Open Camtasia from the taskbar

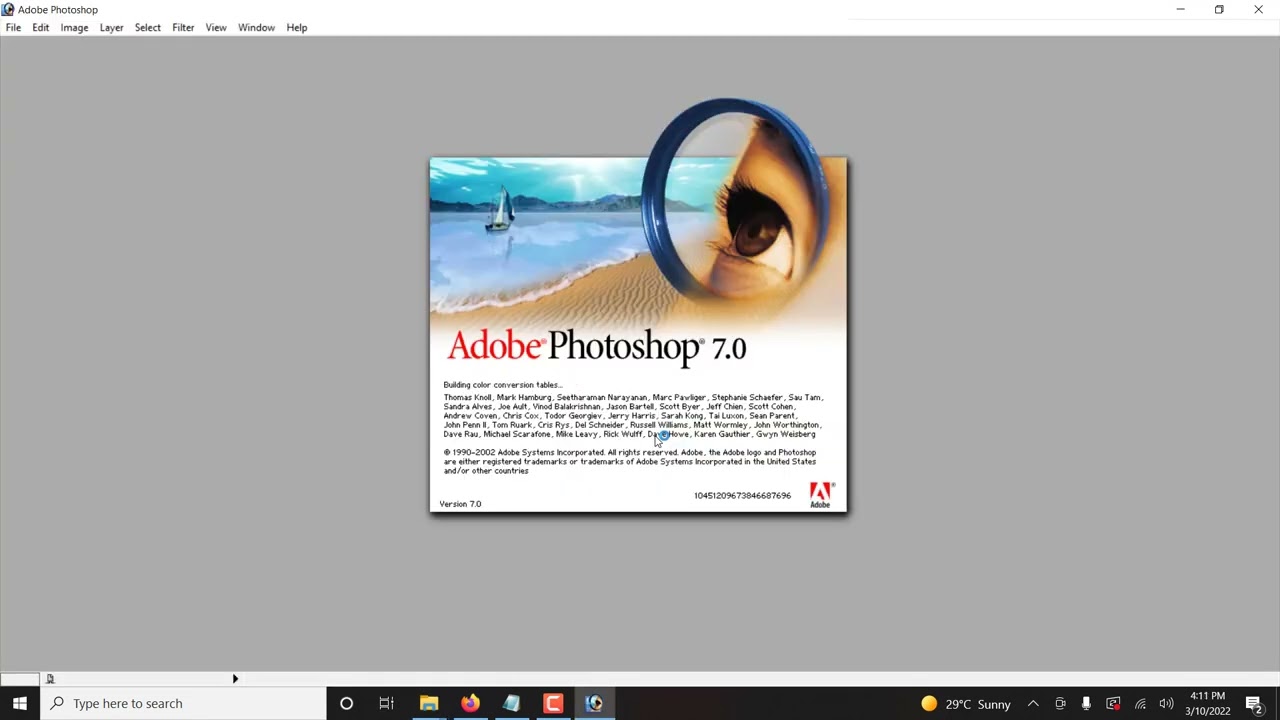coord(553,703)
